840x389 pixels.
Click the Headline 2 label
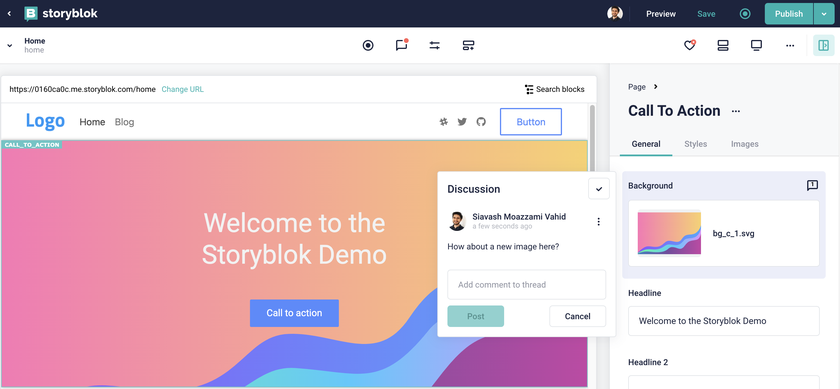pos(648,362)
